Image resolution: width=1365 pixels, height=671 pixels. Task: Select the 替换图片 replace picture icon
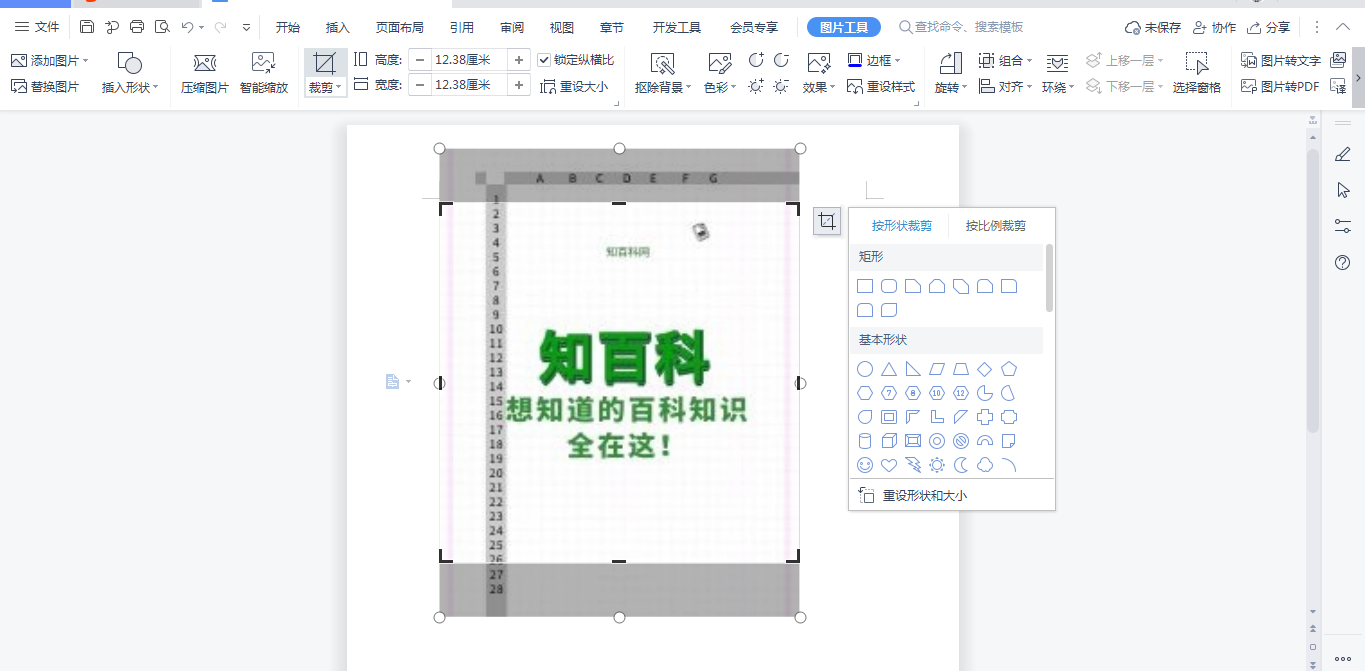20,87
